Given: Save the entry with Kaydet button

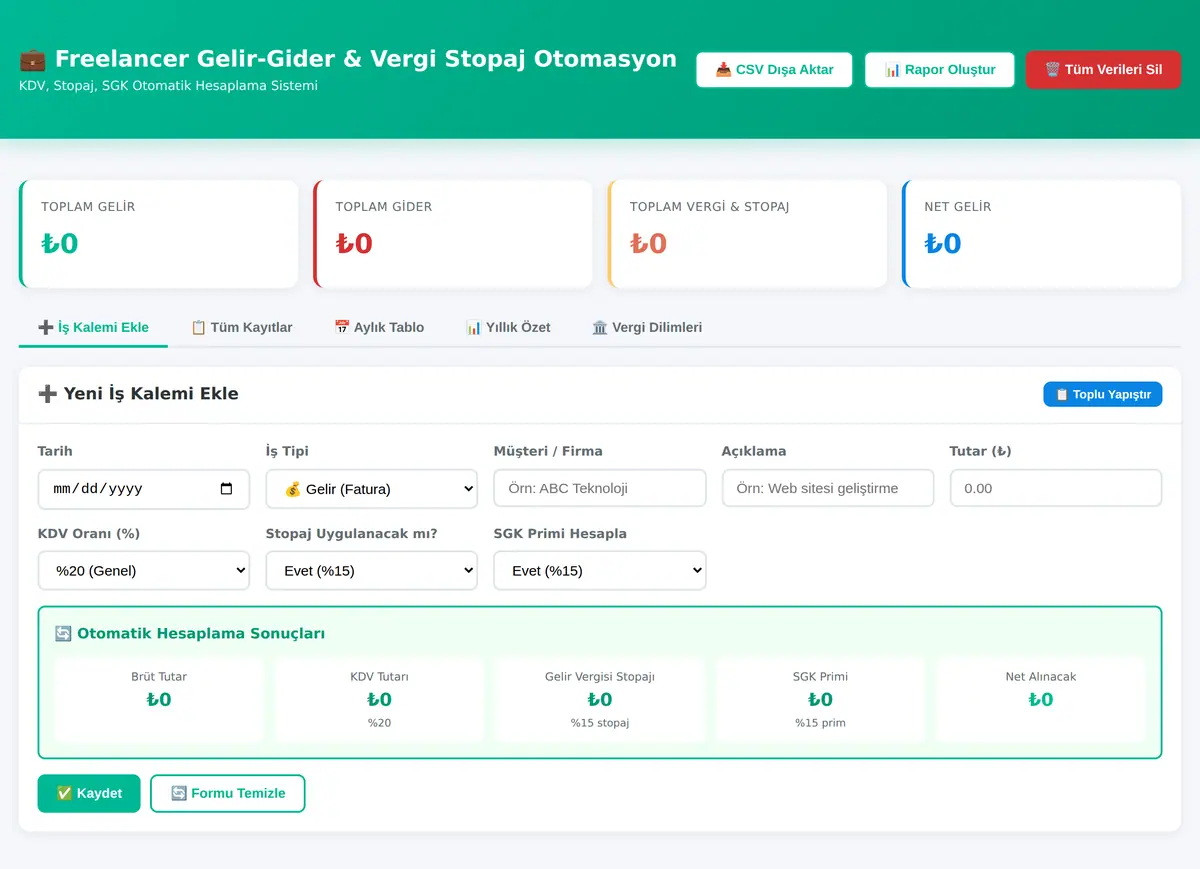Looking at the screenshot, I should 89,793.
